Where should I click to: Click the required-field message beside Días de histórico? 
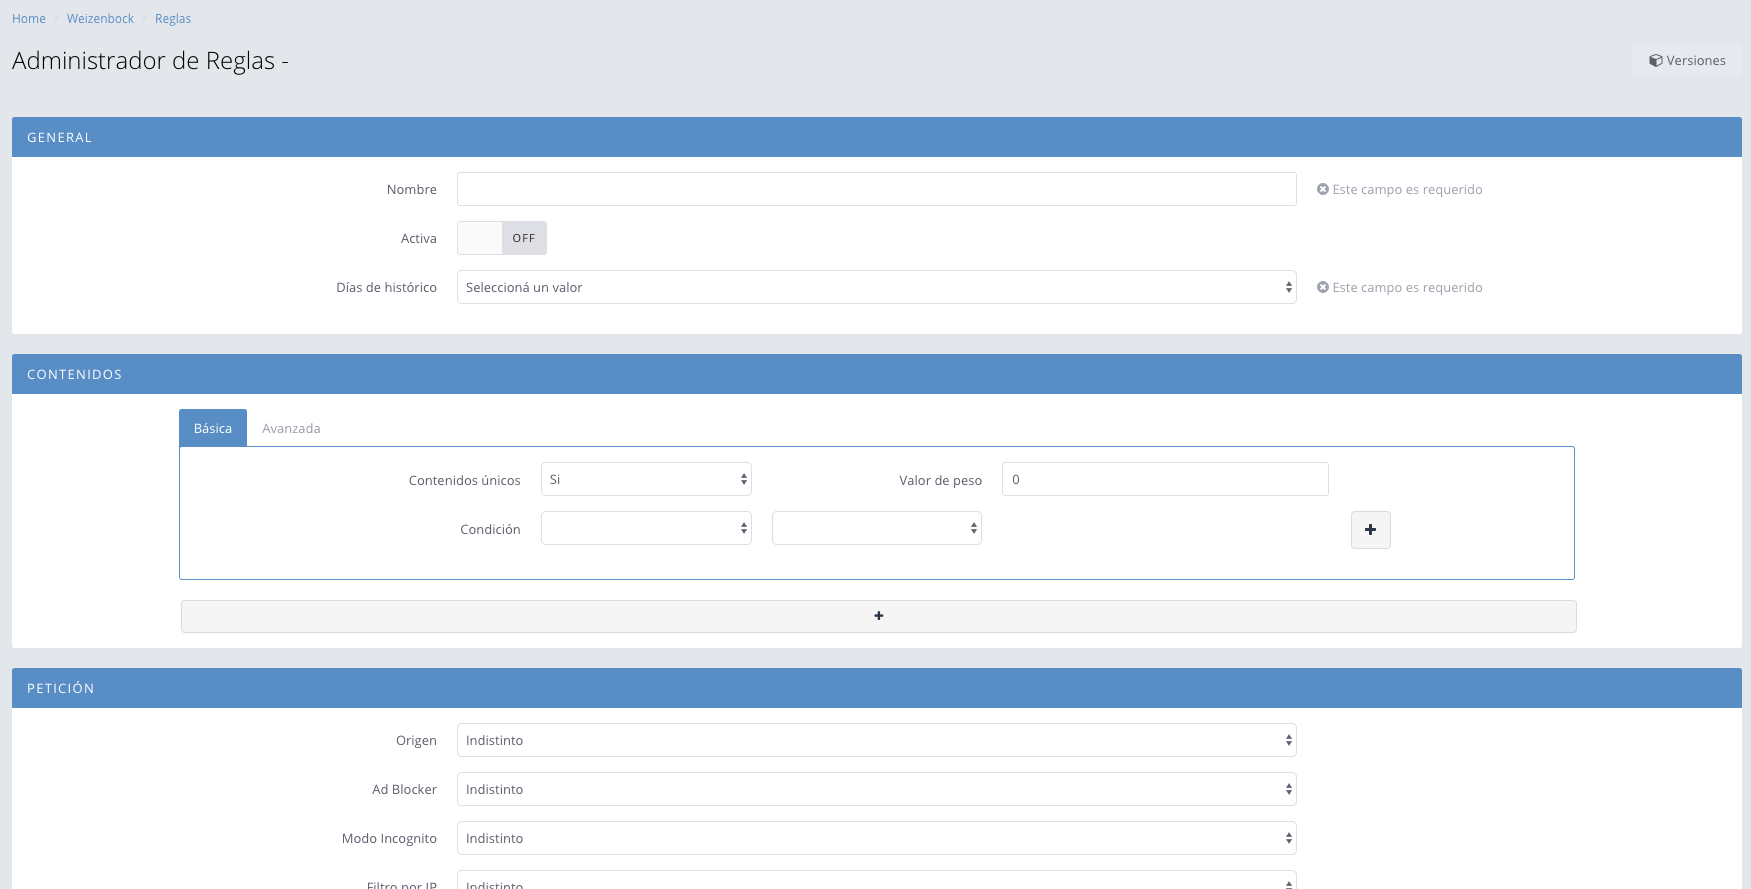tap(1400, 287)
